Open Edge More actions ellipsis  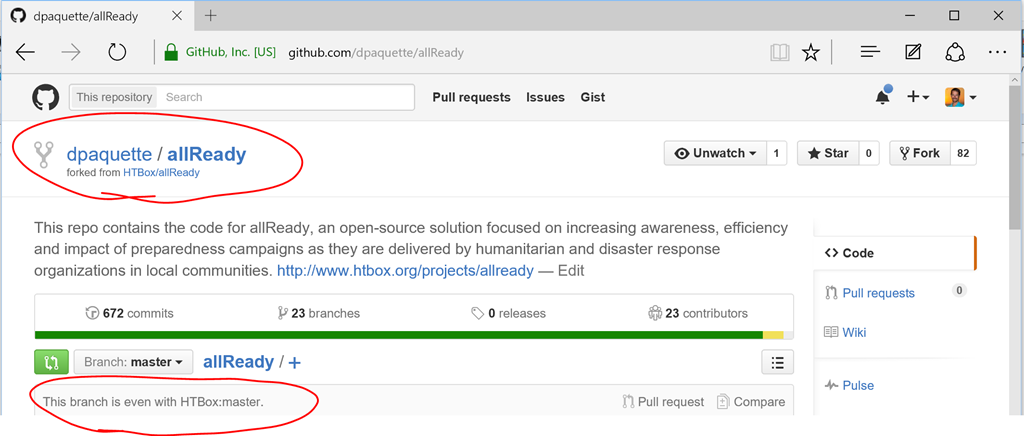998,52
